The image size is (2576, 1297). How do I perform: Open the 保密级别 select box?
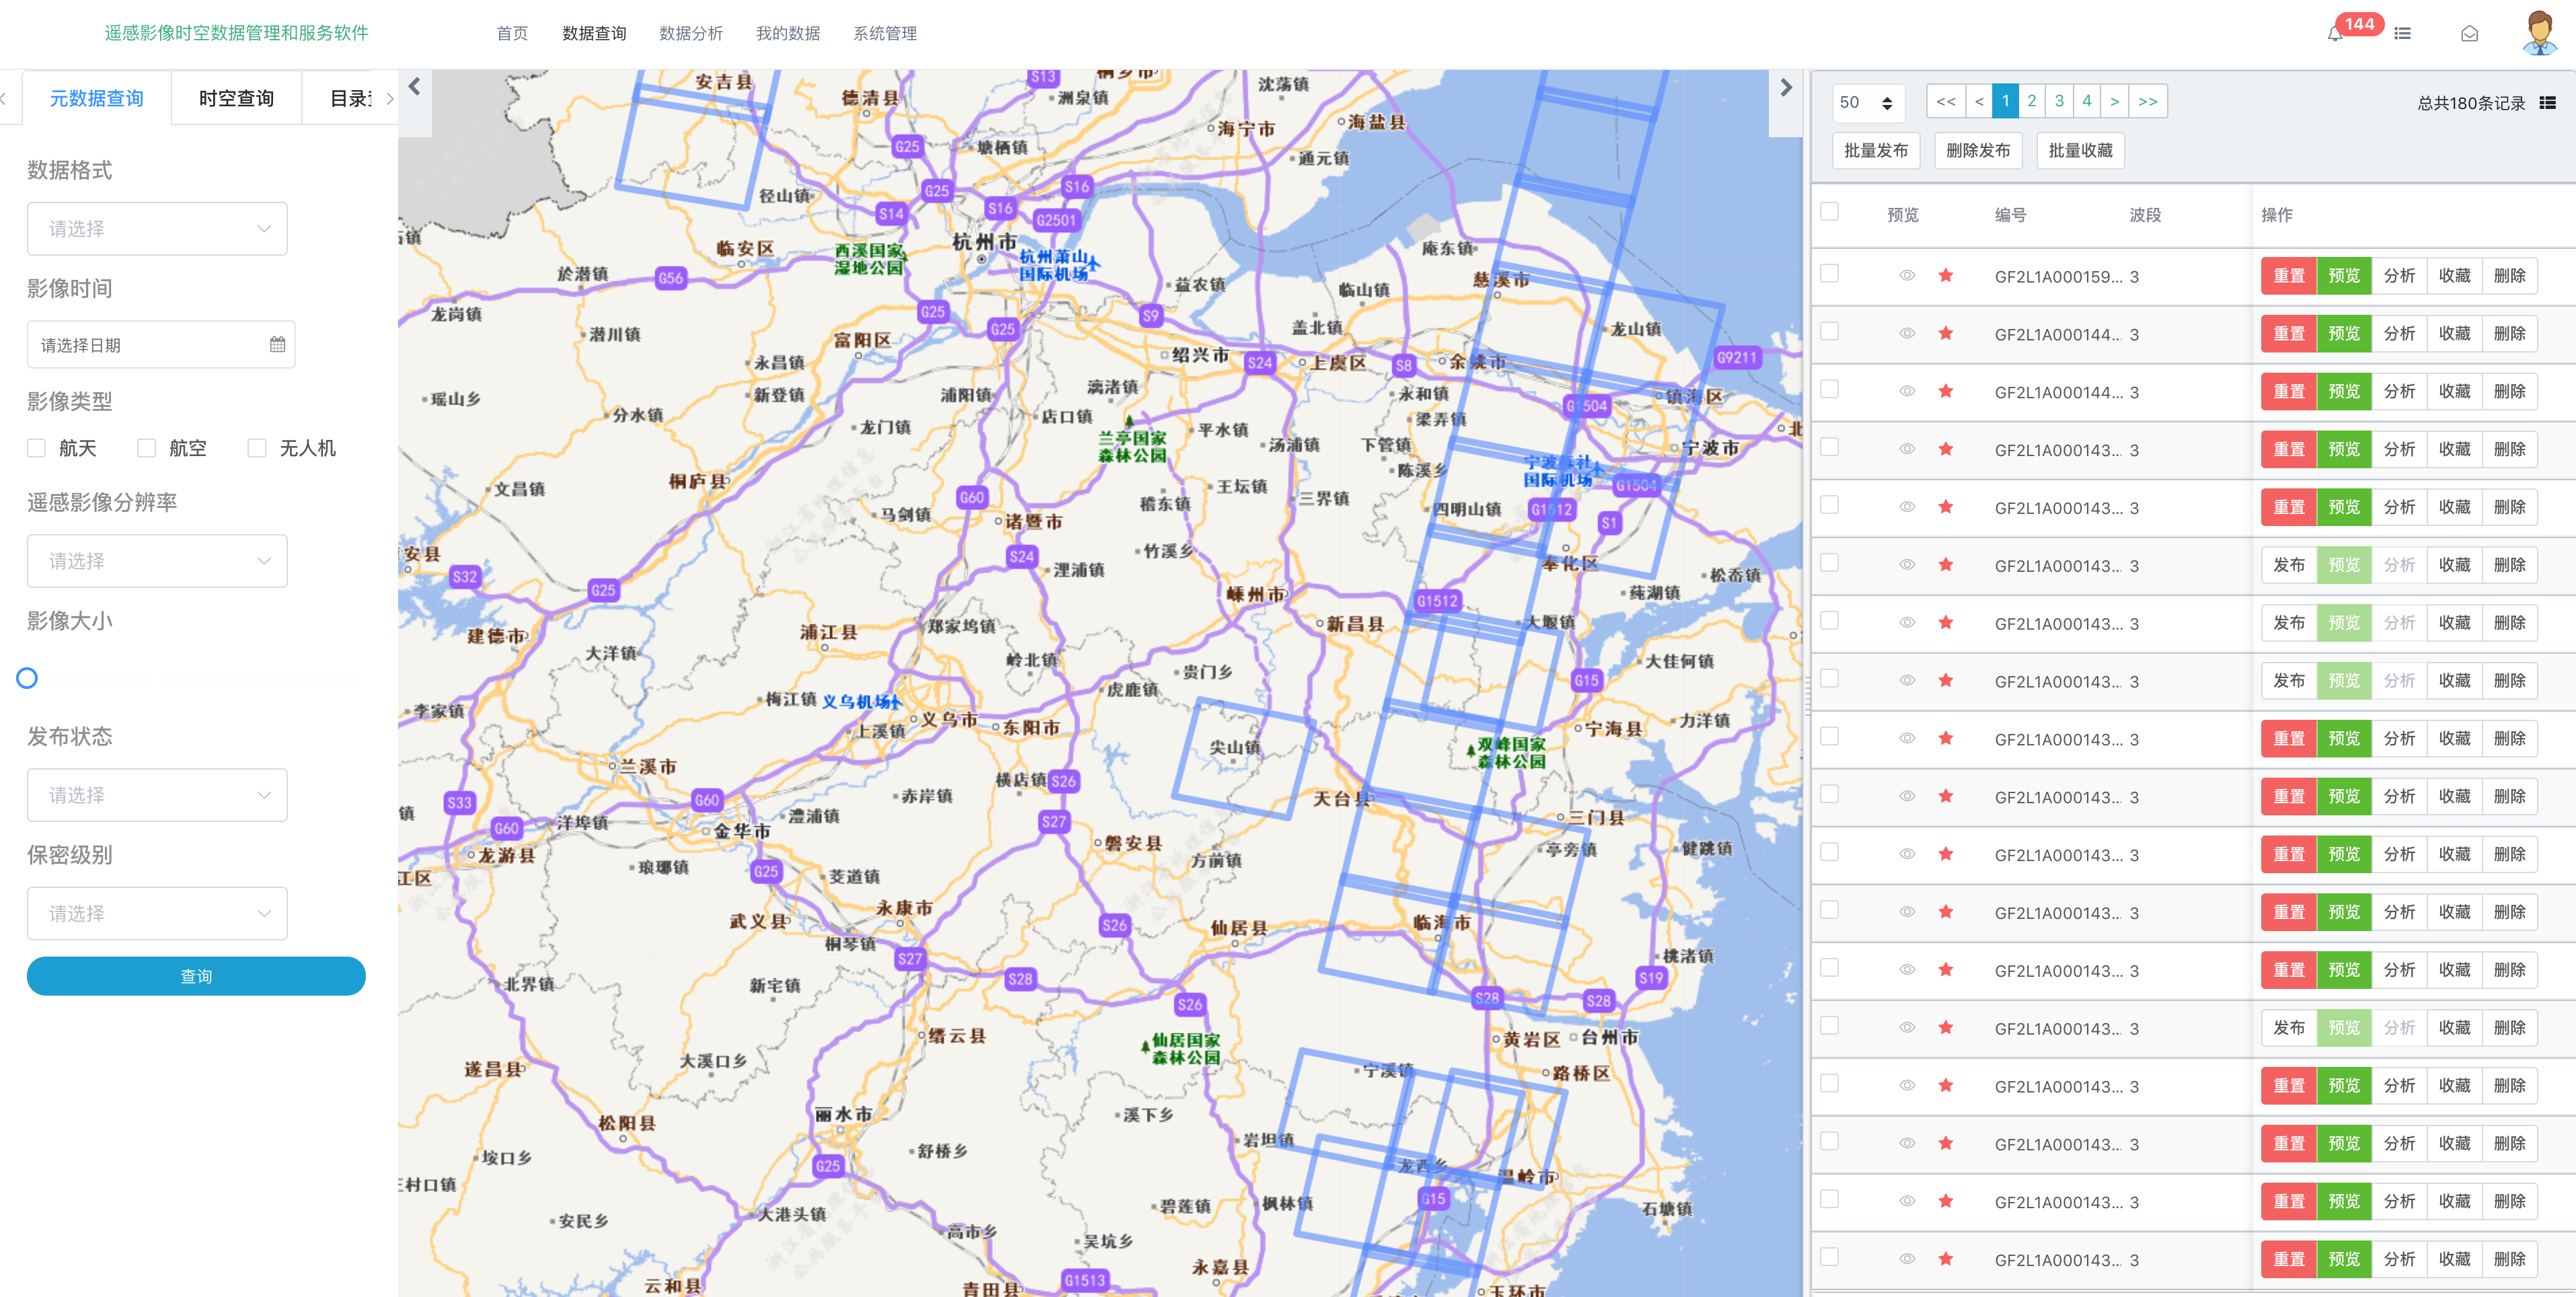pos(157,913)
